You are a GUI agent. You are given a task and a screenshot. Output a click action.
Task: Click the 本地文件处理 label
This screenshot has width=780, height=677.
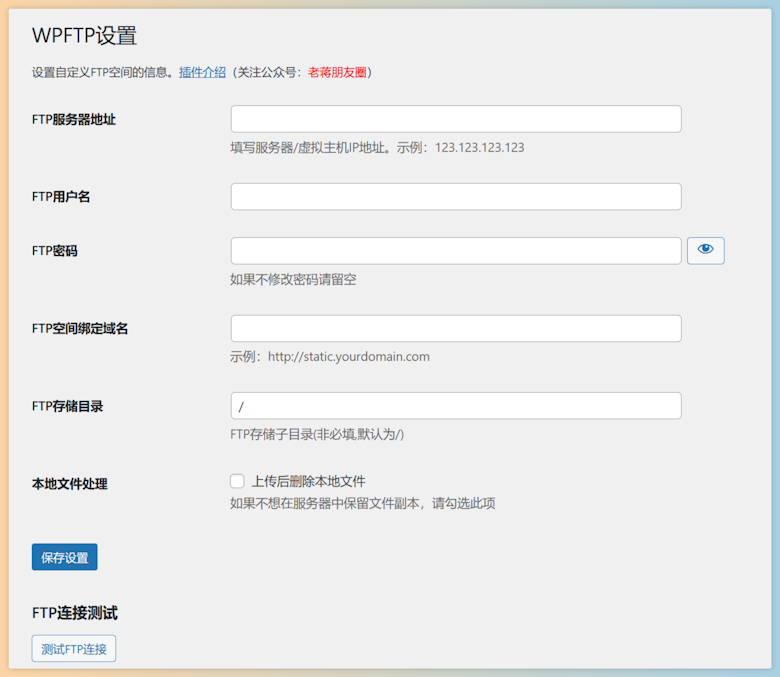click(x=70, y=484)
